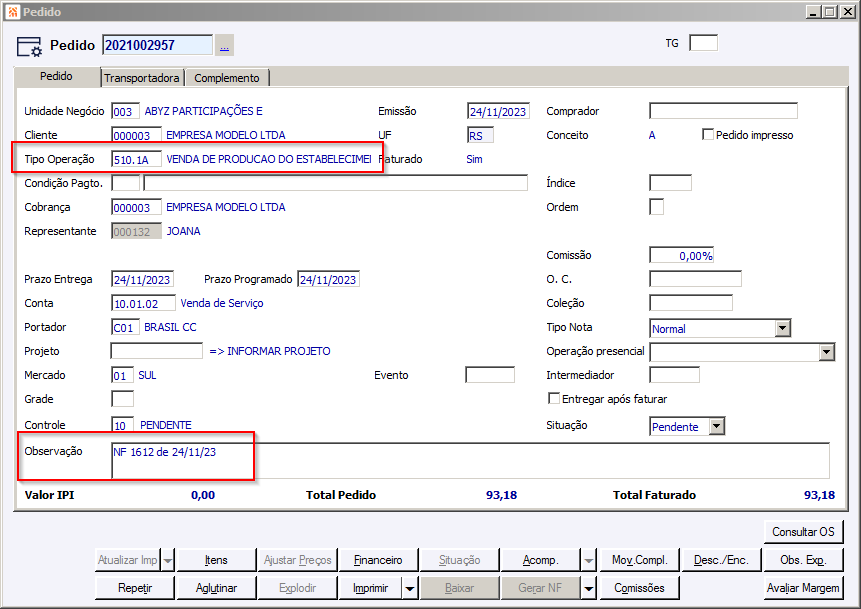This screenshot has width=861, height=609.
Task: Expand the Atualizar Imp arrow menu
Action: tap(168, 560)
